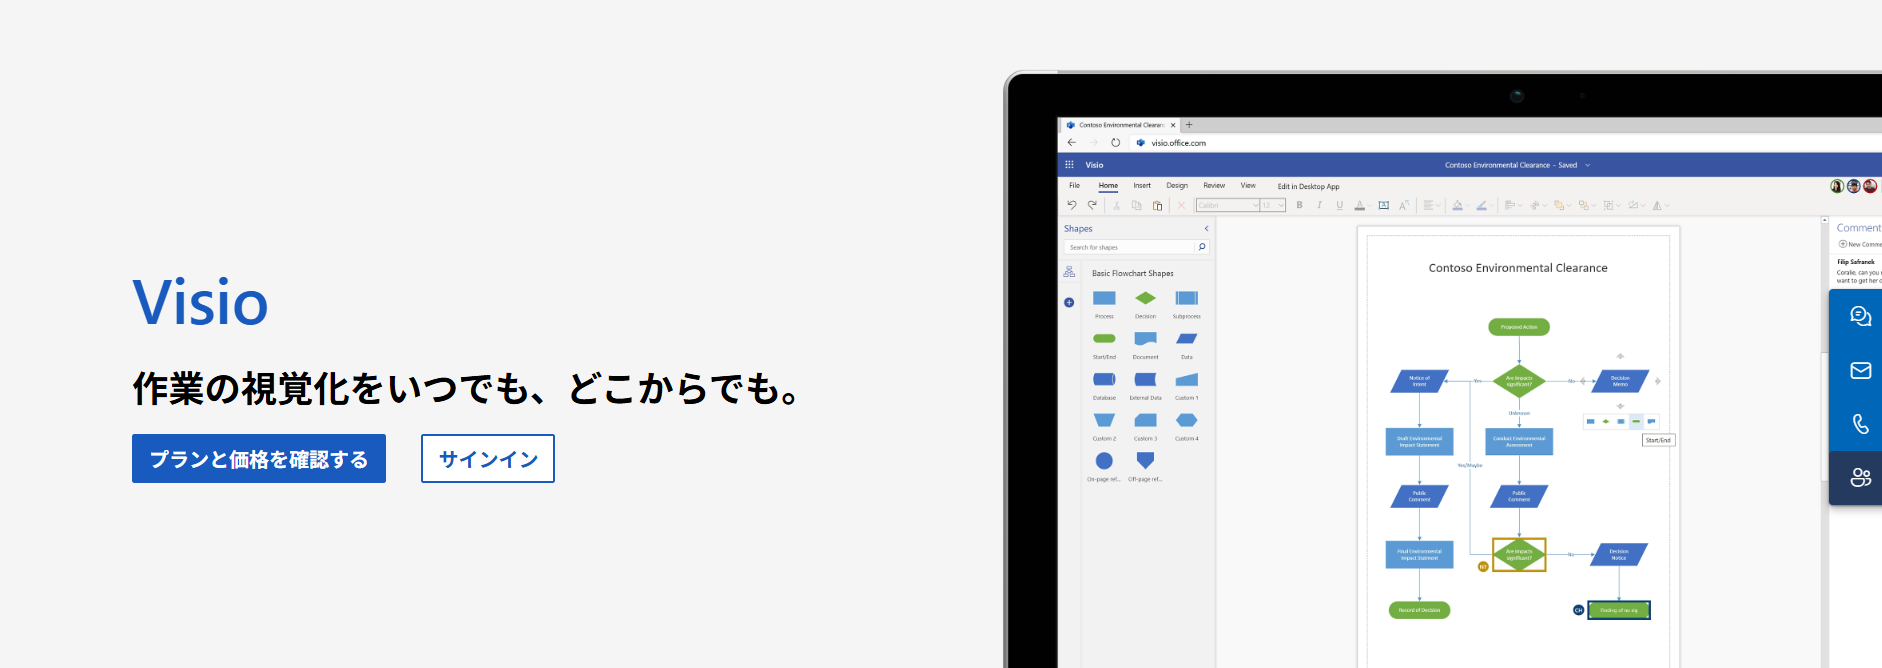Switch to the Design ribbon tab
The width and height of the screenshot is (1882, 668).
[x=1177, y=185]
